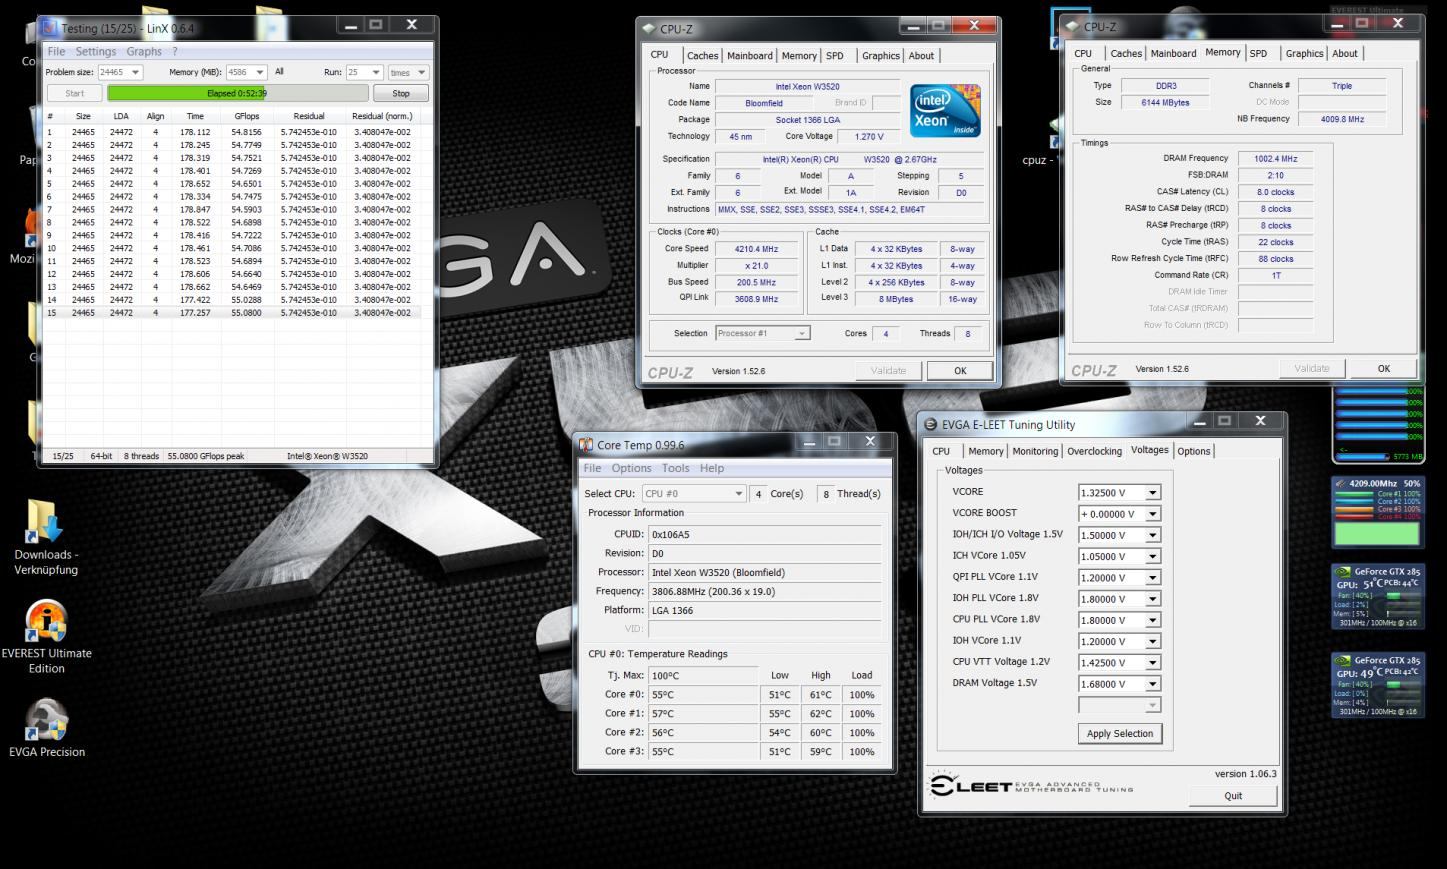
Task: Switch to Mainboard tab in CPU-Z processor window
Action: tap(750, 56)
